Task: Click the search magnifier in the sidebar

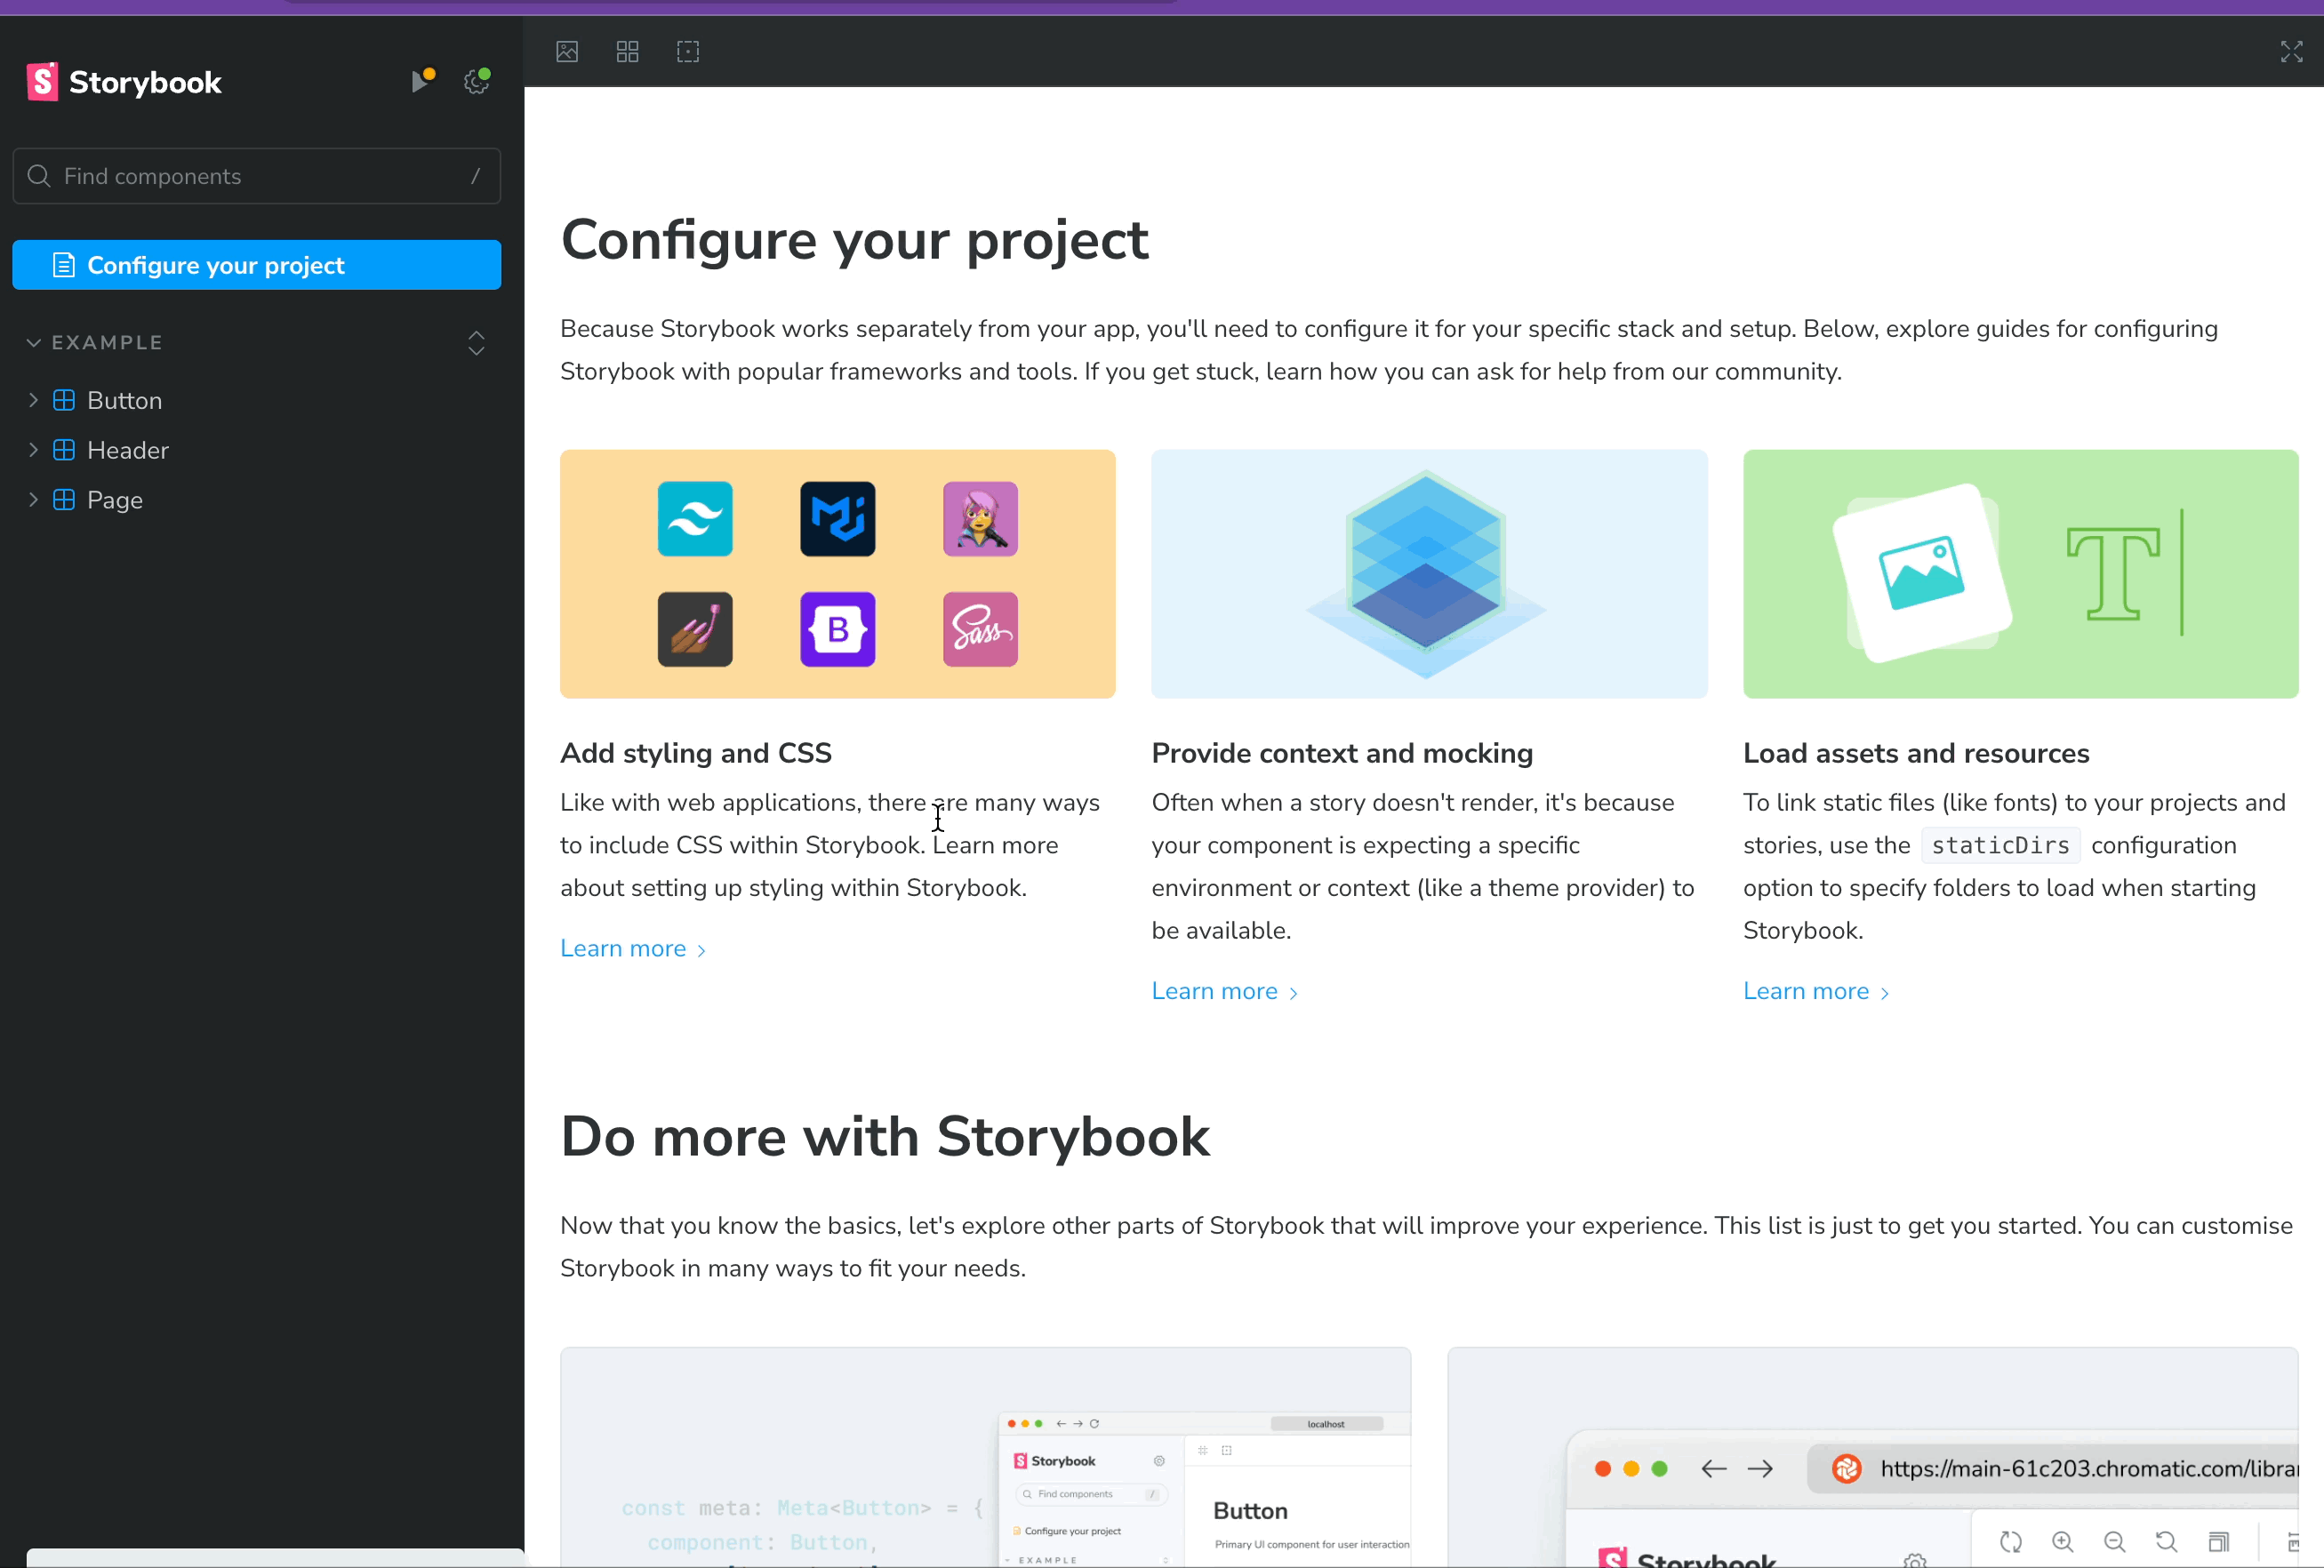Action: click(x=40, y=176)
